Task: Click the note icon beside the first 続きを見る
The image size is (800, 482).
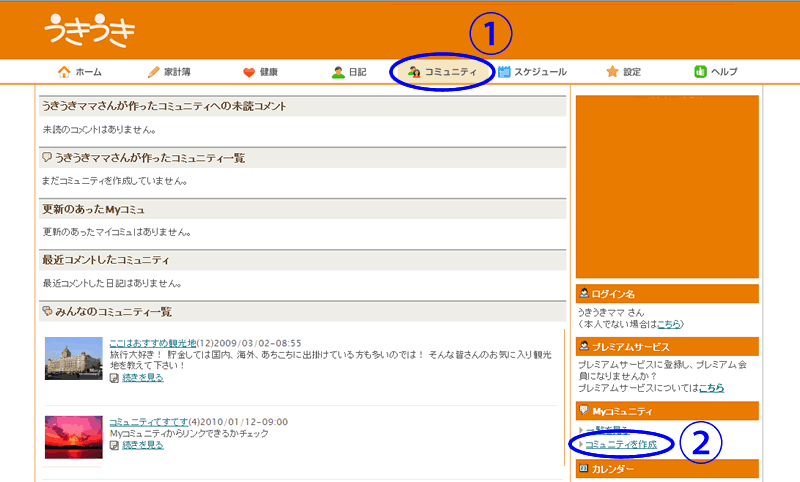Action: pyautogui.click(x=114, y=378)
